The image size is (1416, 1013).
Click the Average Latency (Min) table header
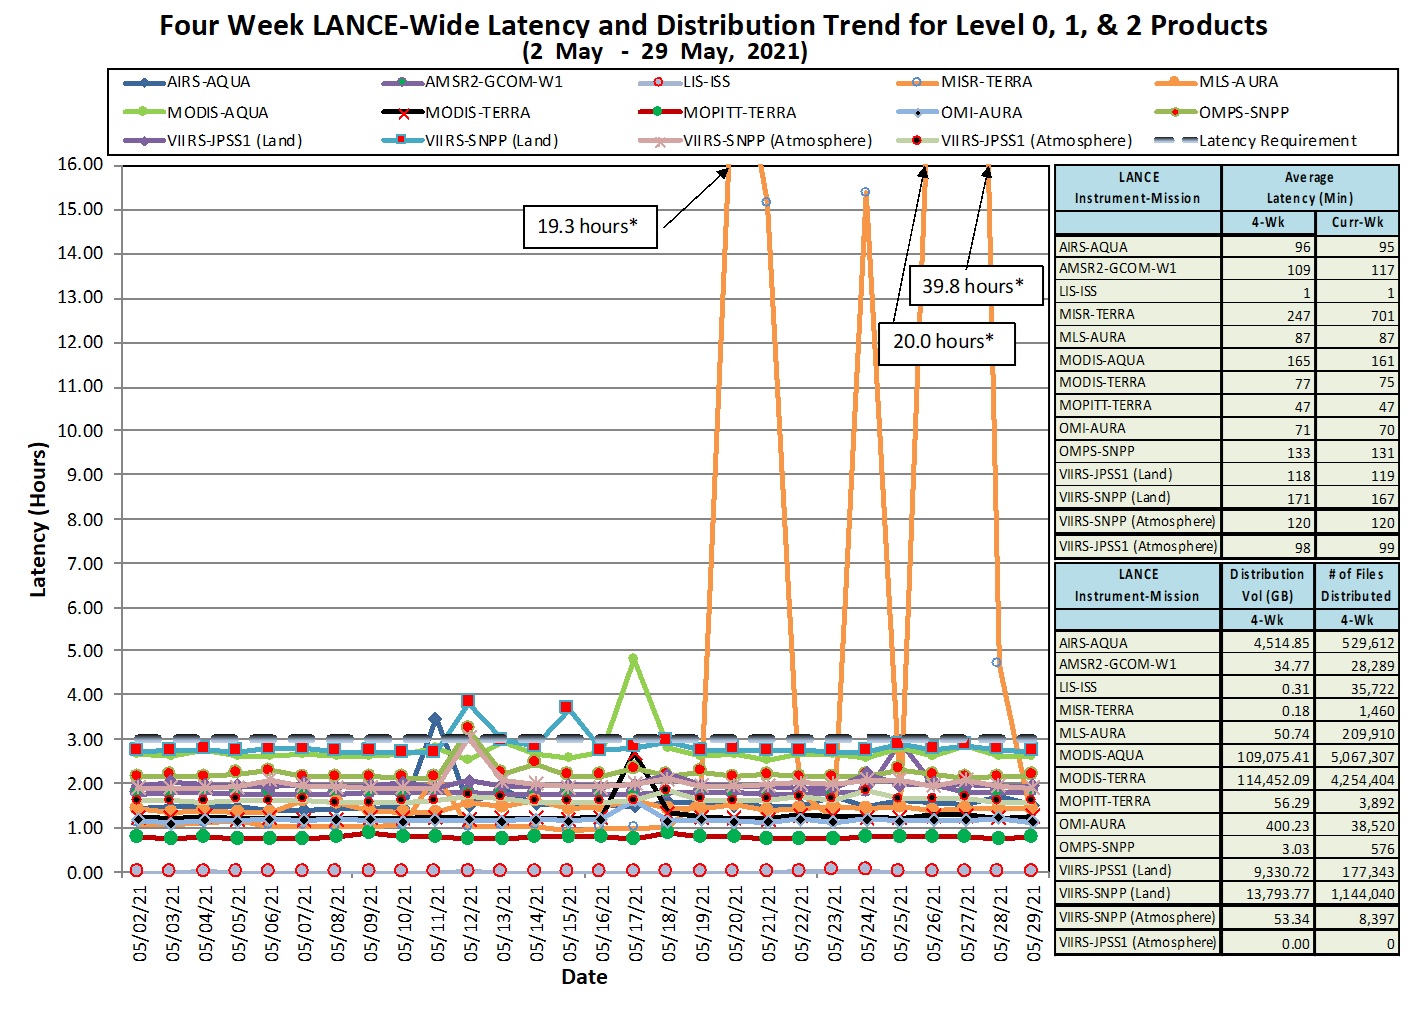point(1309,188)
